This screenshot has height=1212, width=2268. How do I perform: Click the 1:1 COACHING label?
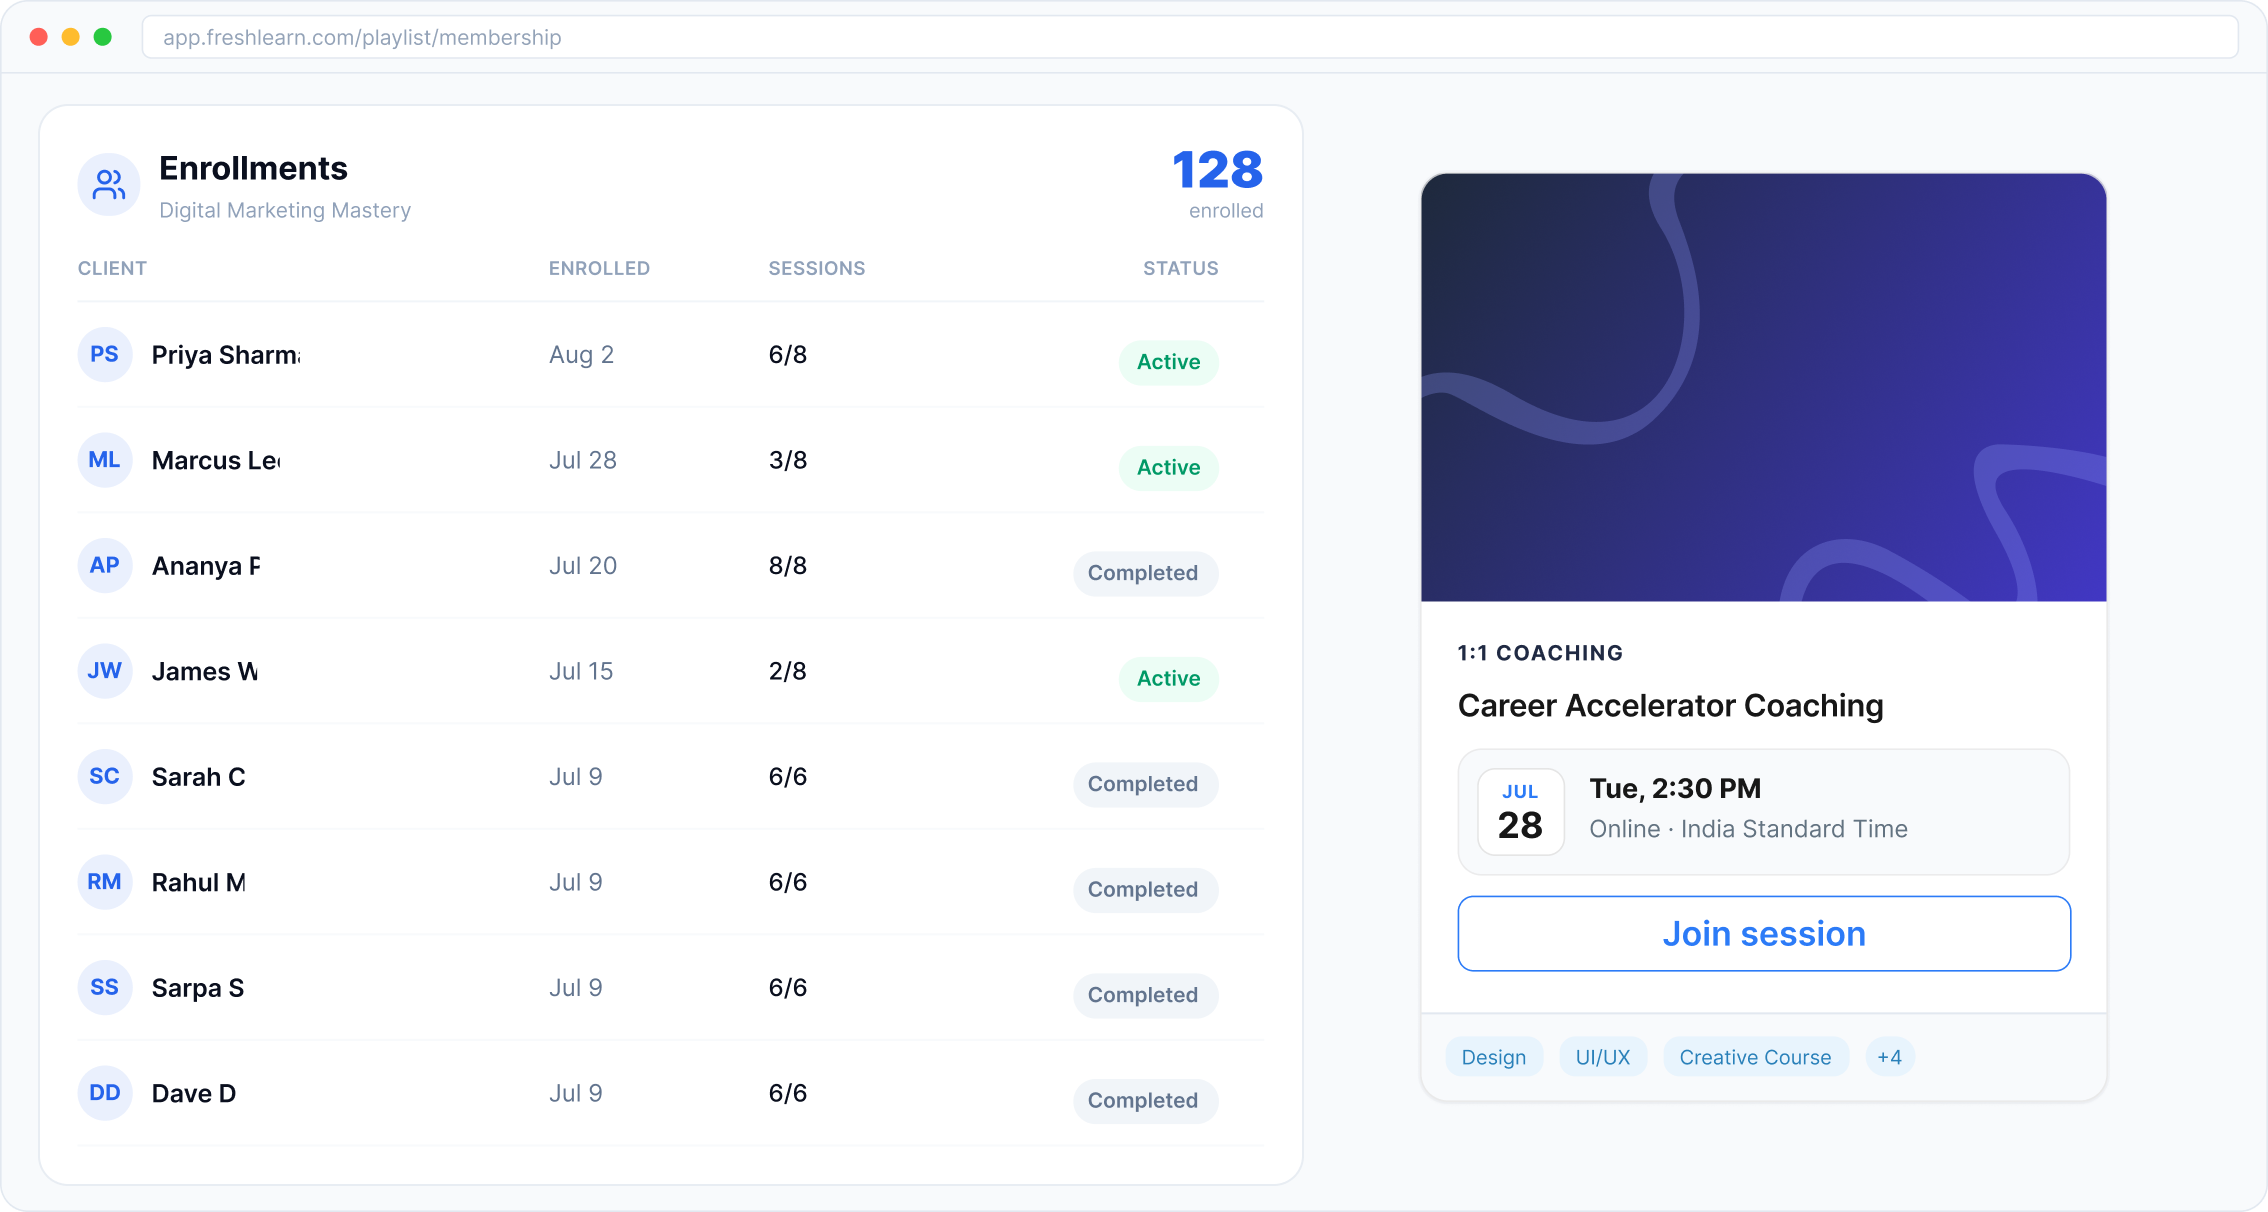[x=1540, y=653]
